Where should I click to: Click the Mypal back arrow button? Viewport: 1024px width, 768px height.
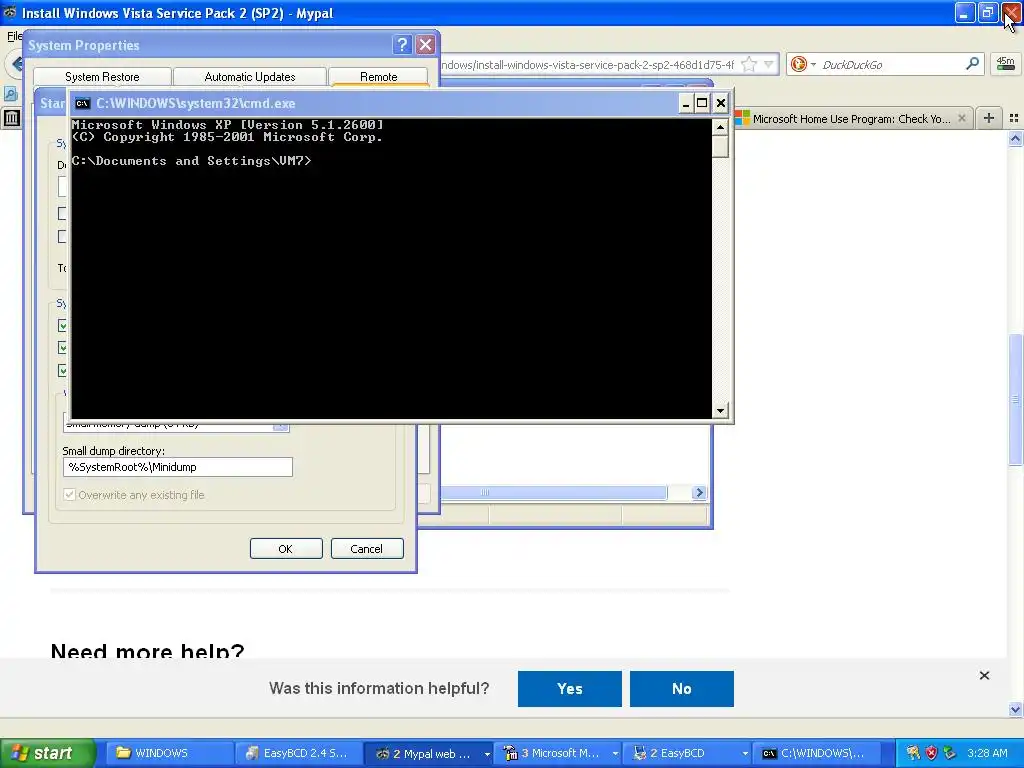click(x=14, y=64)
